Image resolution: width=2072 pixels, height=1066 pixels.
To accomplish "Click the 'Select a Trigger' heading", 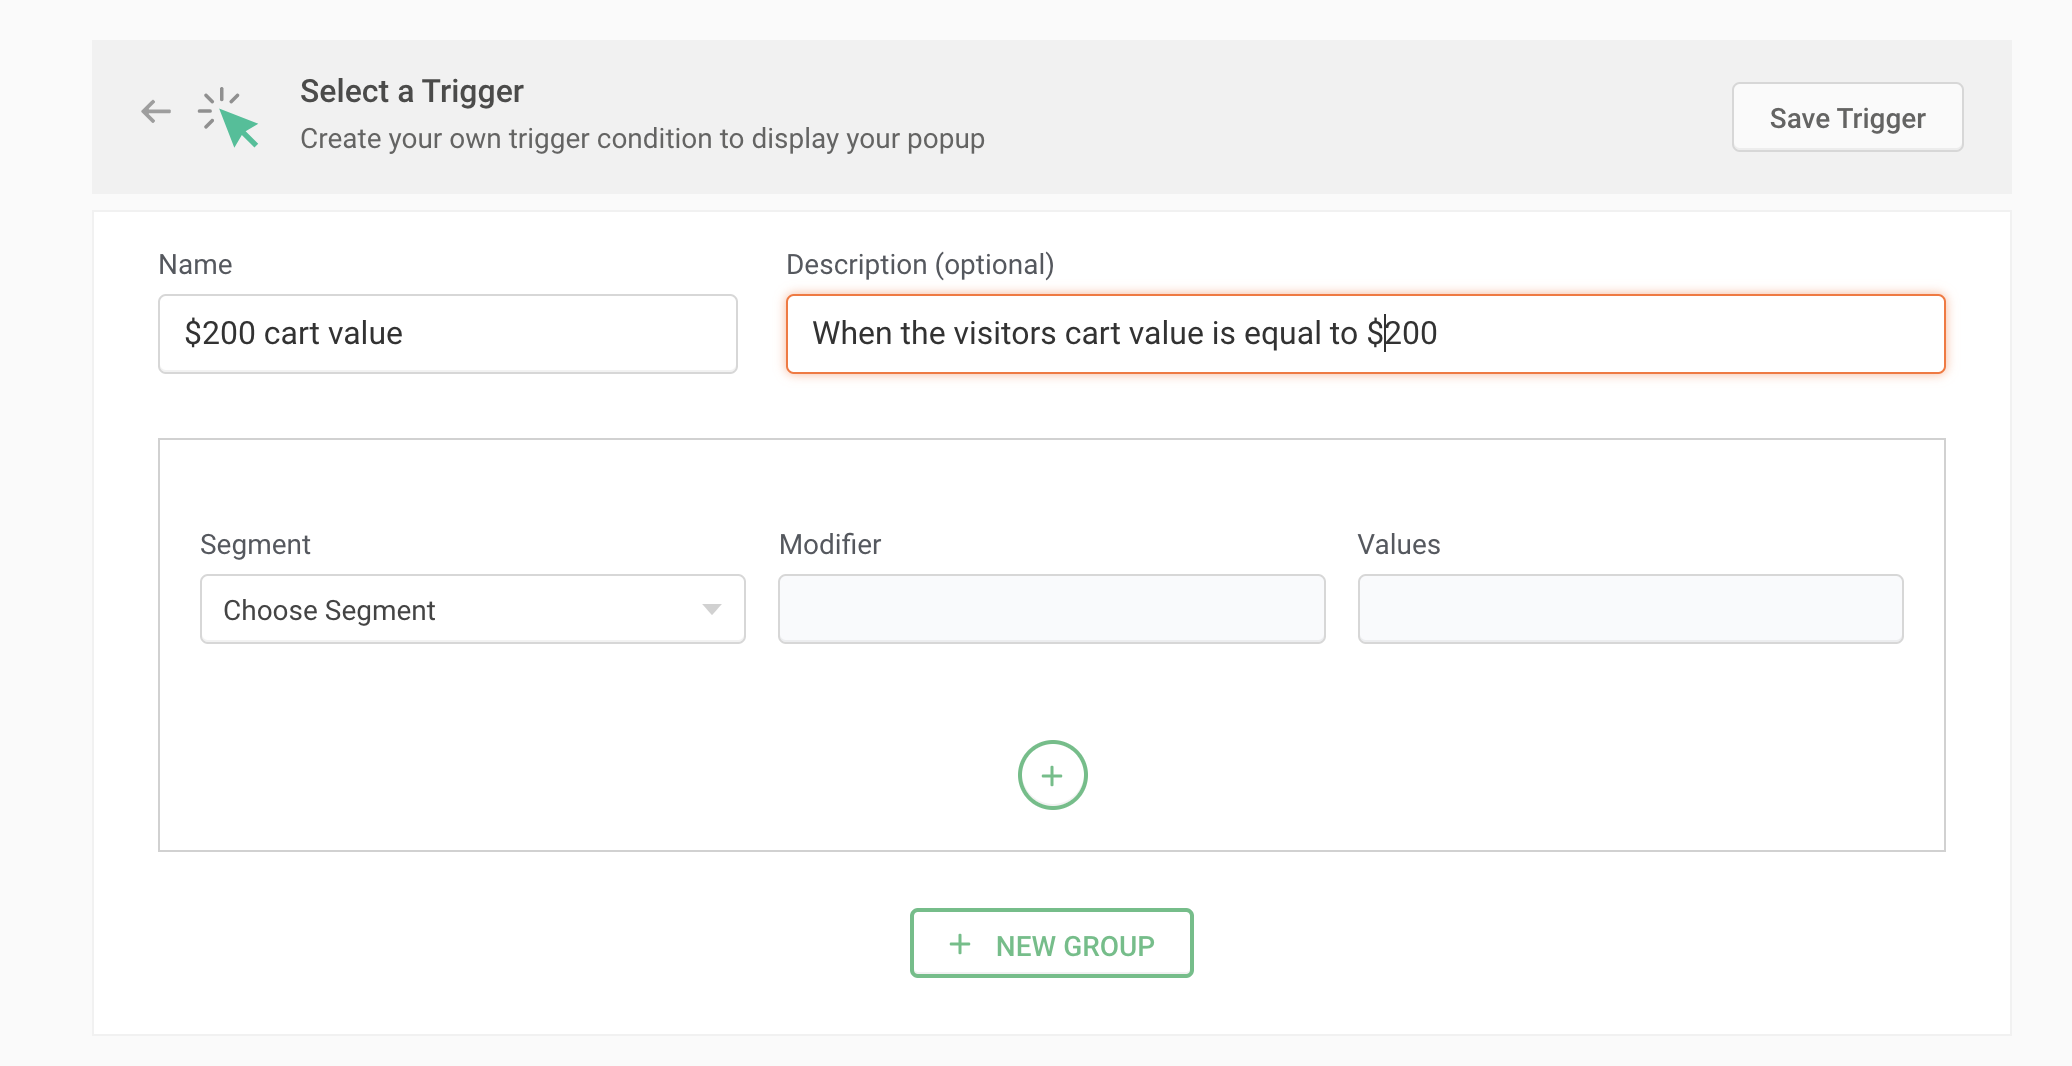I will pos(412,91).
